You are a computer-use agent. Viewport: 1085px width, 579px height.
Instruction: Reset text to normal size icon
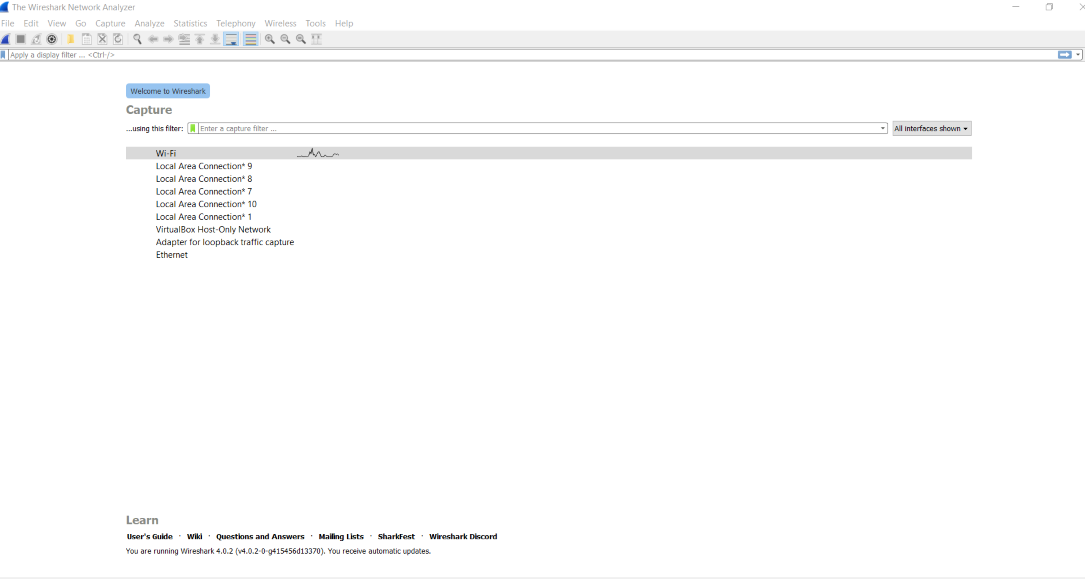[x=301, y=39]
